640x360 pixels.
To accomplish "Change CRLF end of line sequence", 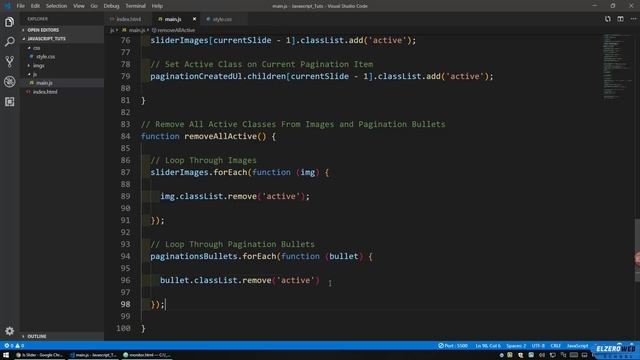I will (x=556, y=346).
